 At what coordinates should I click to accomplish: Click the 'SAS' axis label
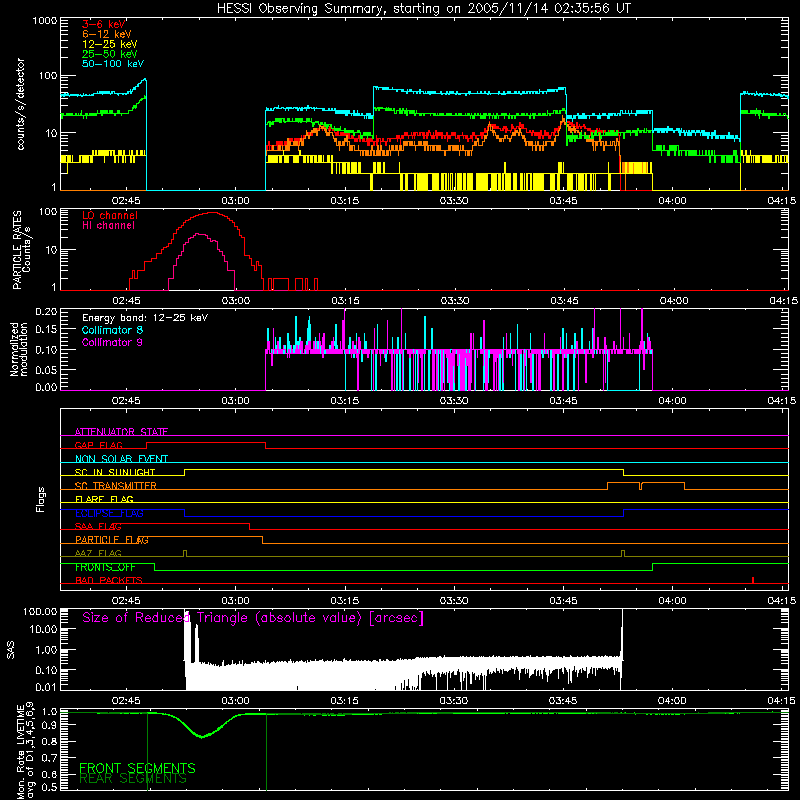click(11, 650)
